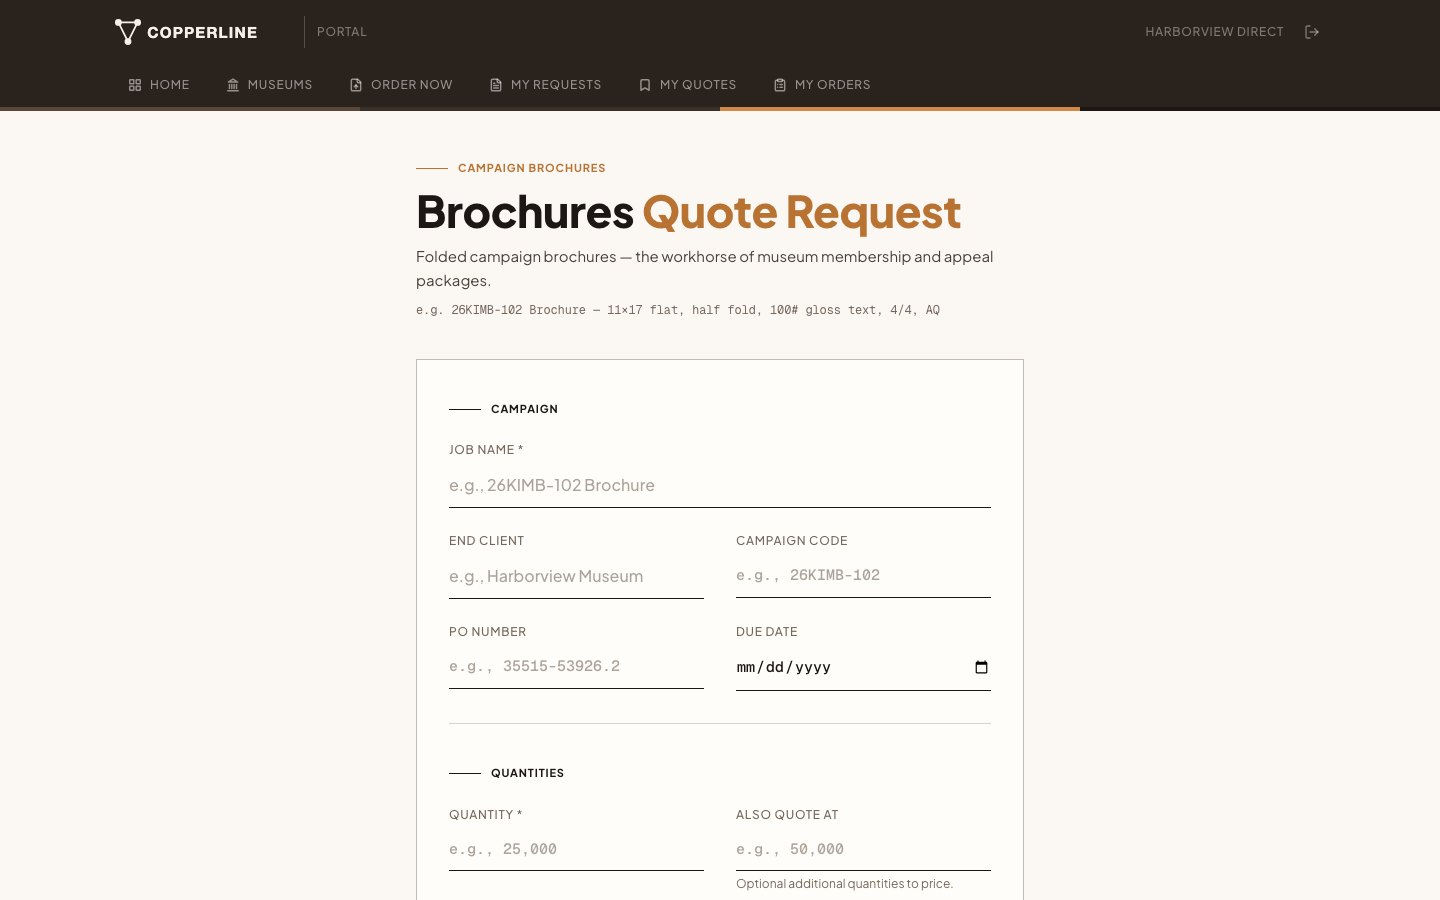Click the PORTAL label in header

[x=342, y=32]
